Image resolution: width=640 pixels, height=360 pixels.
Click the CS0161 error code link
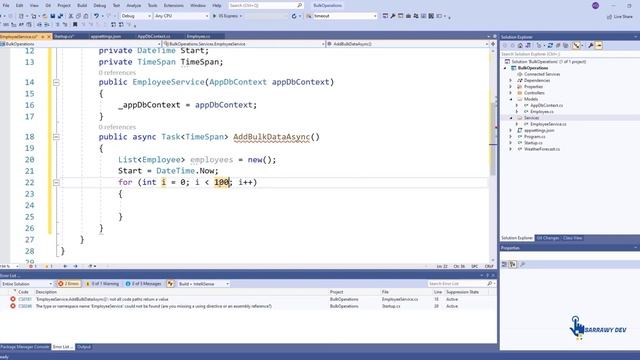(24, 299)
